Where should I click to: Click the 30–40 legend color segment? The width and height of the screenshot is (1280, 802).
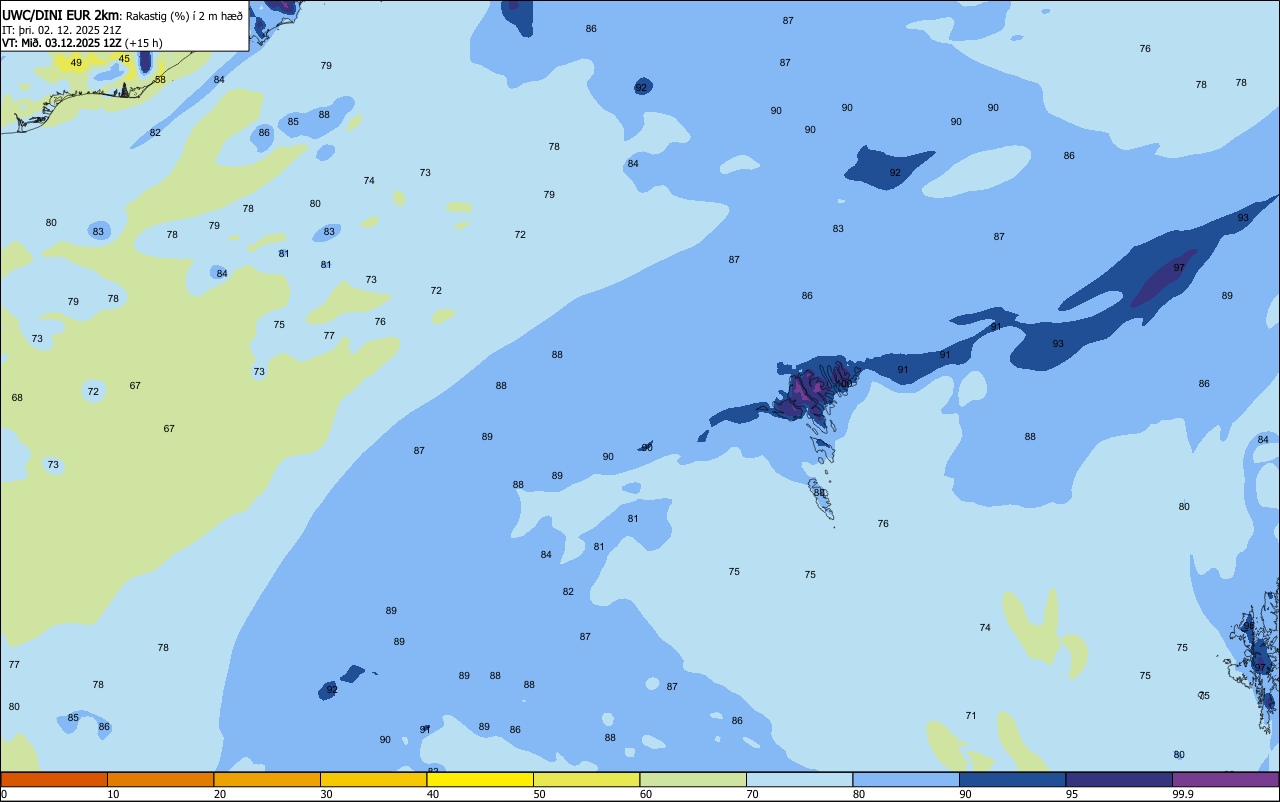[x=373, y=779]
